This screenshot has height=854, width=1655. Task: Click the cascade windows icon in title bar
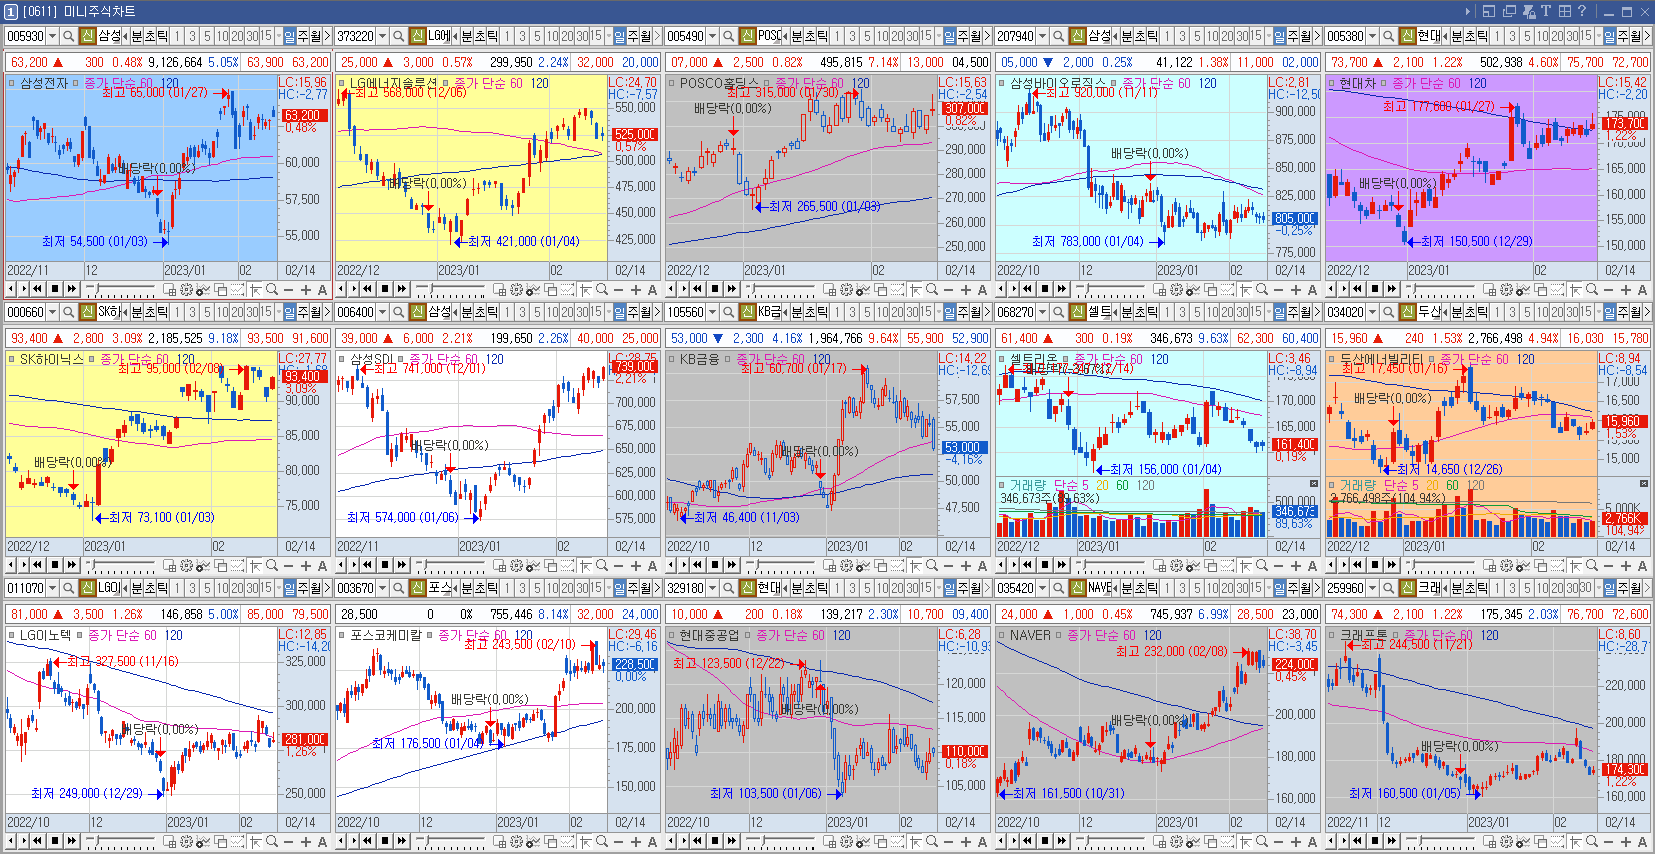tap(1509, 11)
